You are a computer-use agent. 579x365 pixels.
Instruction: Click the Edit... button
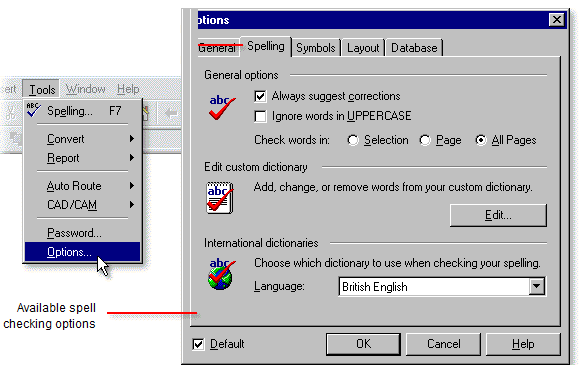coord(498,215)
